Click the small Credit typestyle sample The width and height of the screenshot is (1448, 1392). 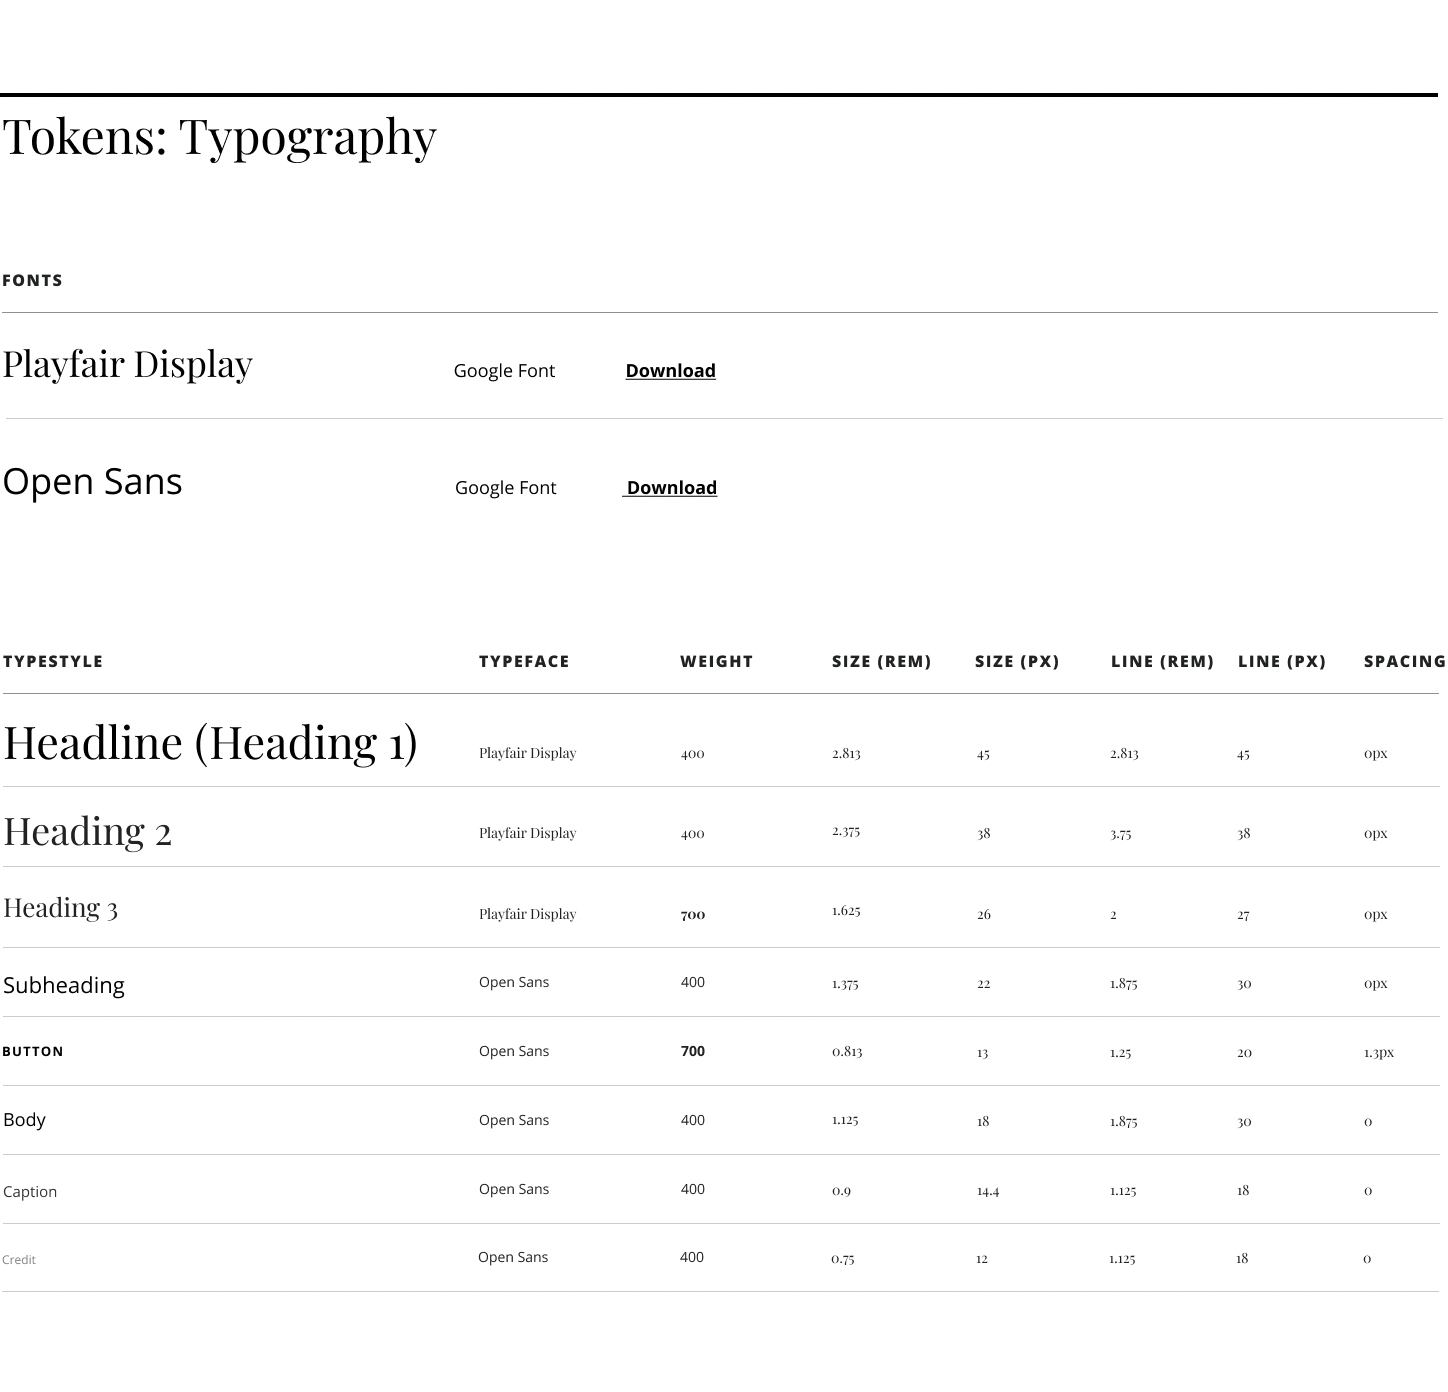tap(19, 1260)
